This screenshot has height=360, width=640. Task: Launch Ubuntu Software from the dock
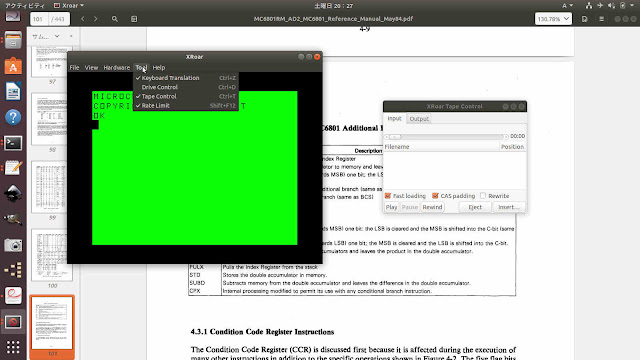tap(13, 66)
